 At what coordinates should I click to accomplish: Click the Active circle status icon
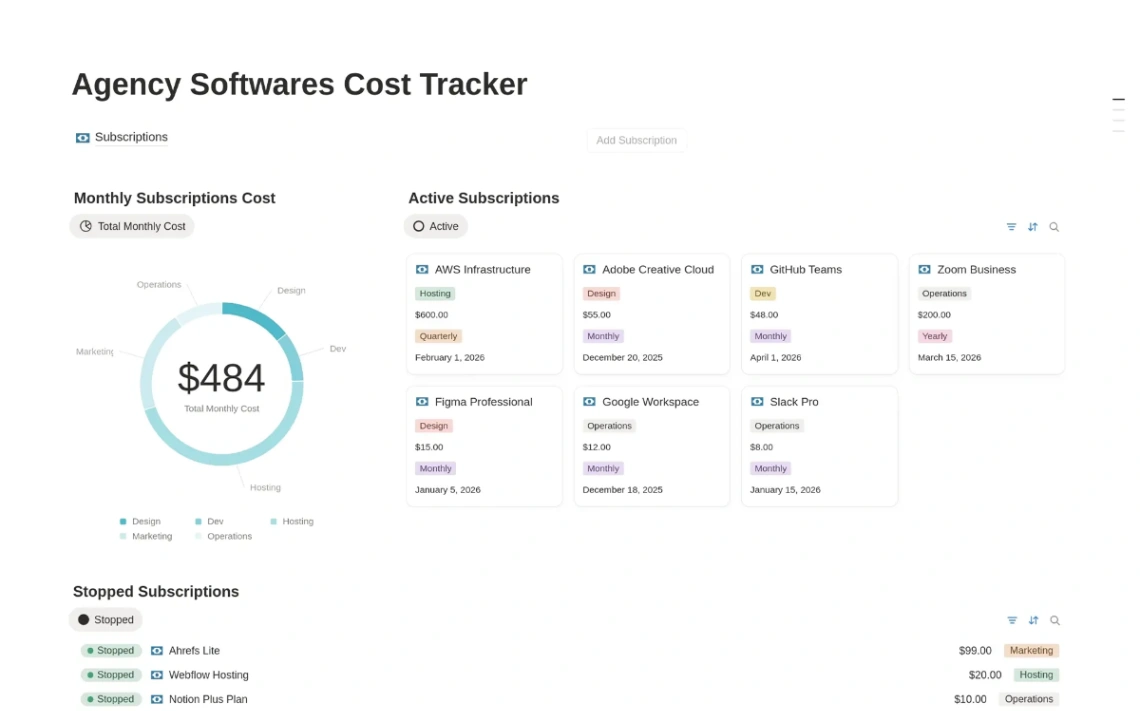pyautogui.click(x=419, y=226)
